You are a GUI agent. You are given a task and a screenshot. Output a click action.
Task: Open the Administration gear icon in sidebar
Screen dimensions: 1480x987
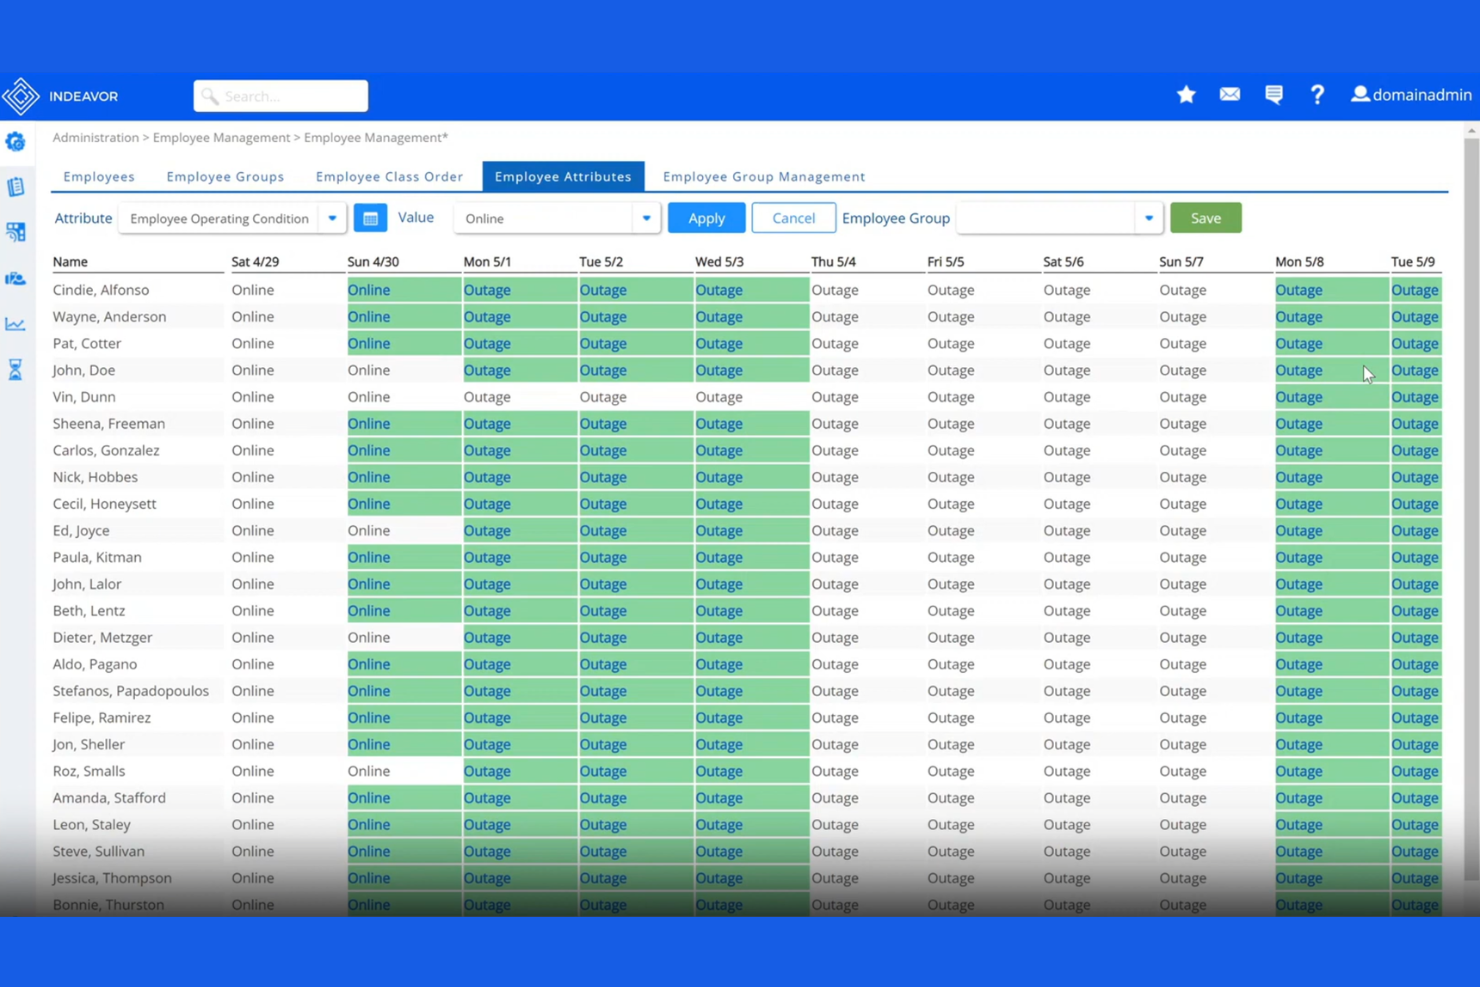pos(16,142)
